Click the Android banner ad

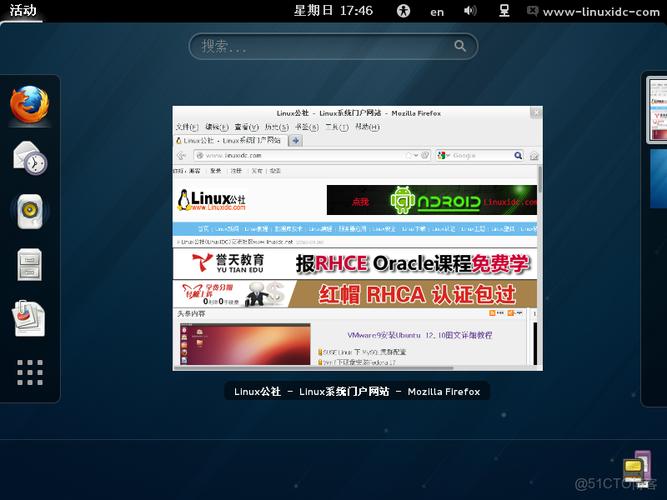431,200
